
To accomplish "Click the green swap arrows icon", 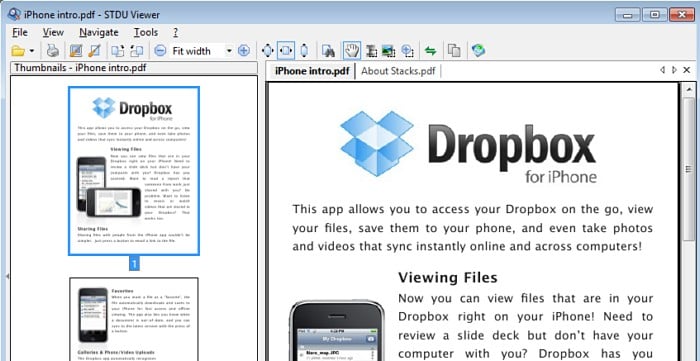I will click(x=430, y=51).
